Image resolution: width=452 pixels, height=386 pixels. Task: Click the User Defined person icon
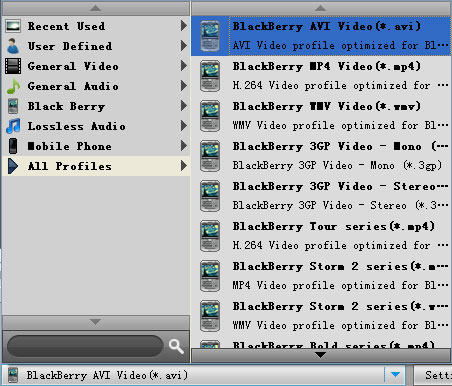coord(13,46)
